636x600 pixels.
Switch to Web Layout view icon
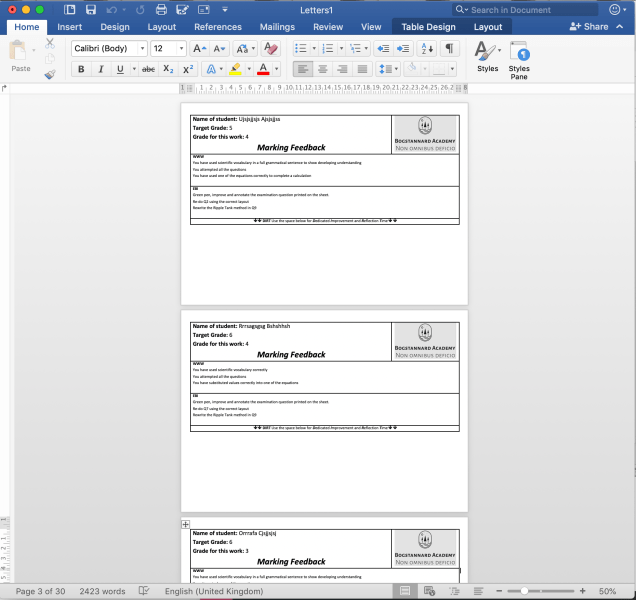429,591
